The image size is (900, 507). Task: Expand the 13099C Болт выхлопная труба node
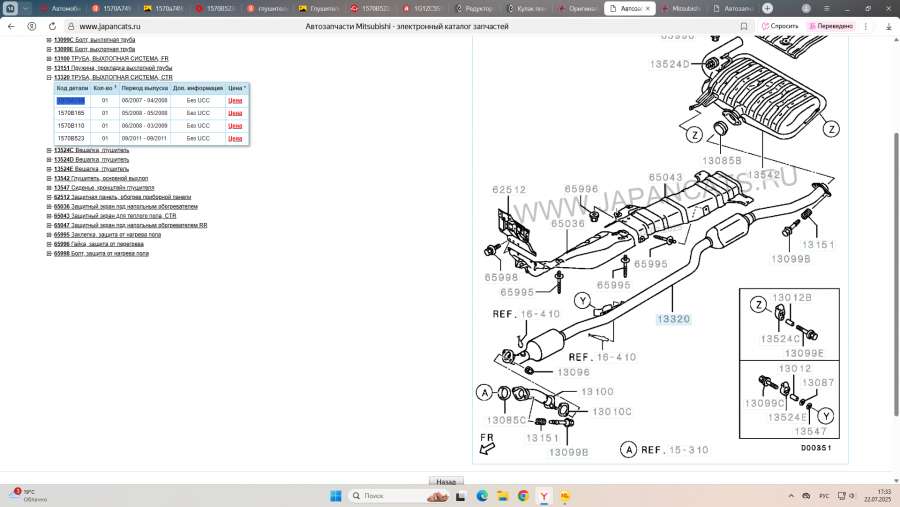click(x=49, y=40)
